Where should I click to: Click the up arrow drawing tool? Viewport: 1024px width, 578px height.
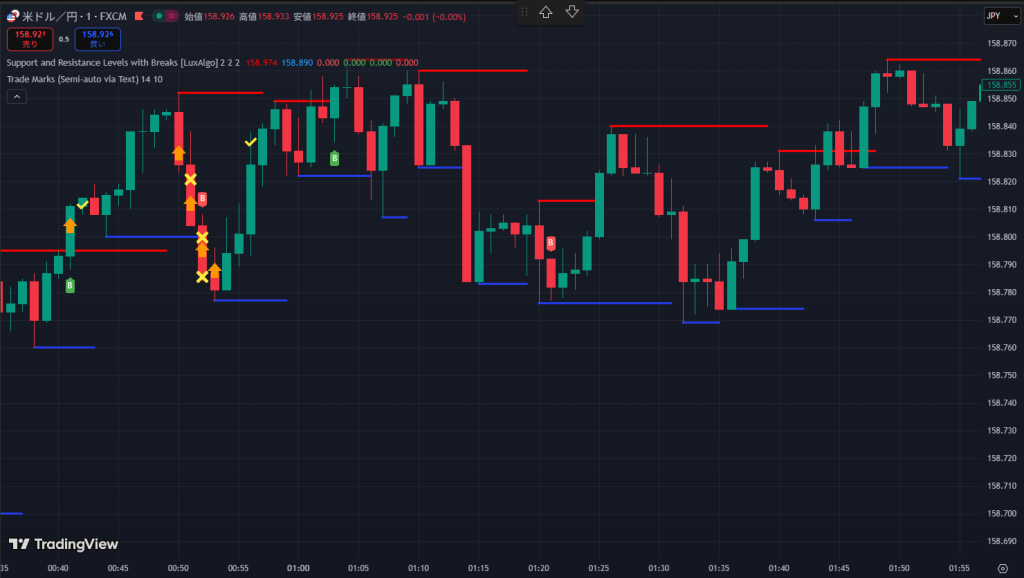click(546, 12)
